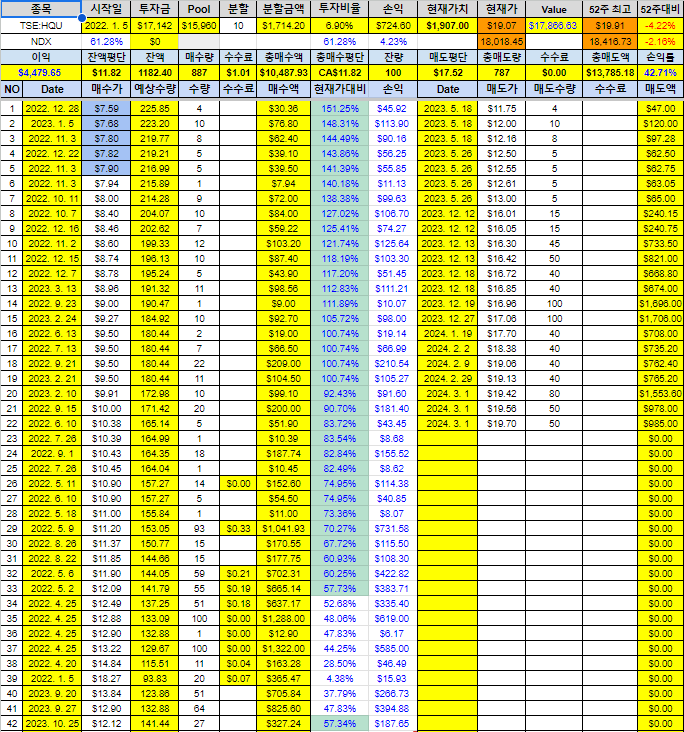Select the 총매도액 value $13,785.18
Screen dimensions: 684x732
click(610, 72)
